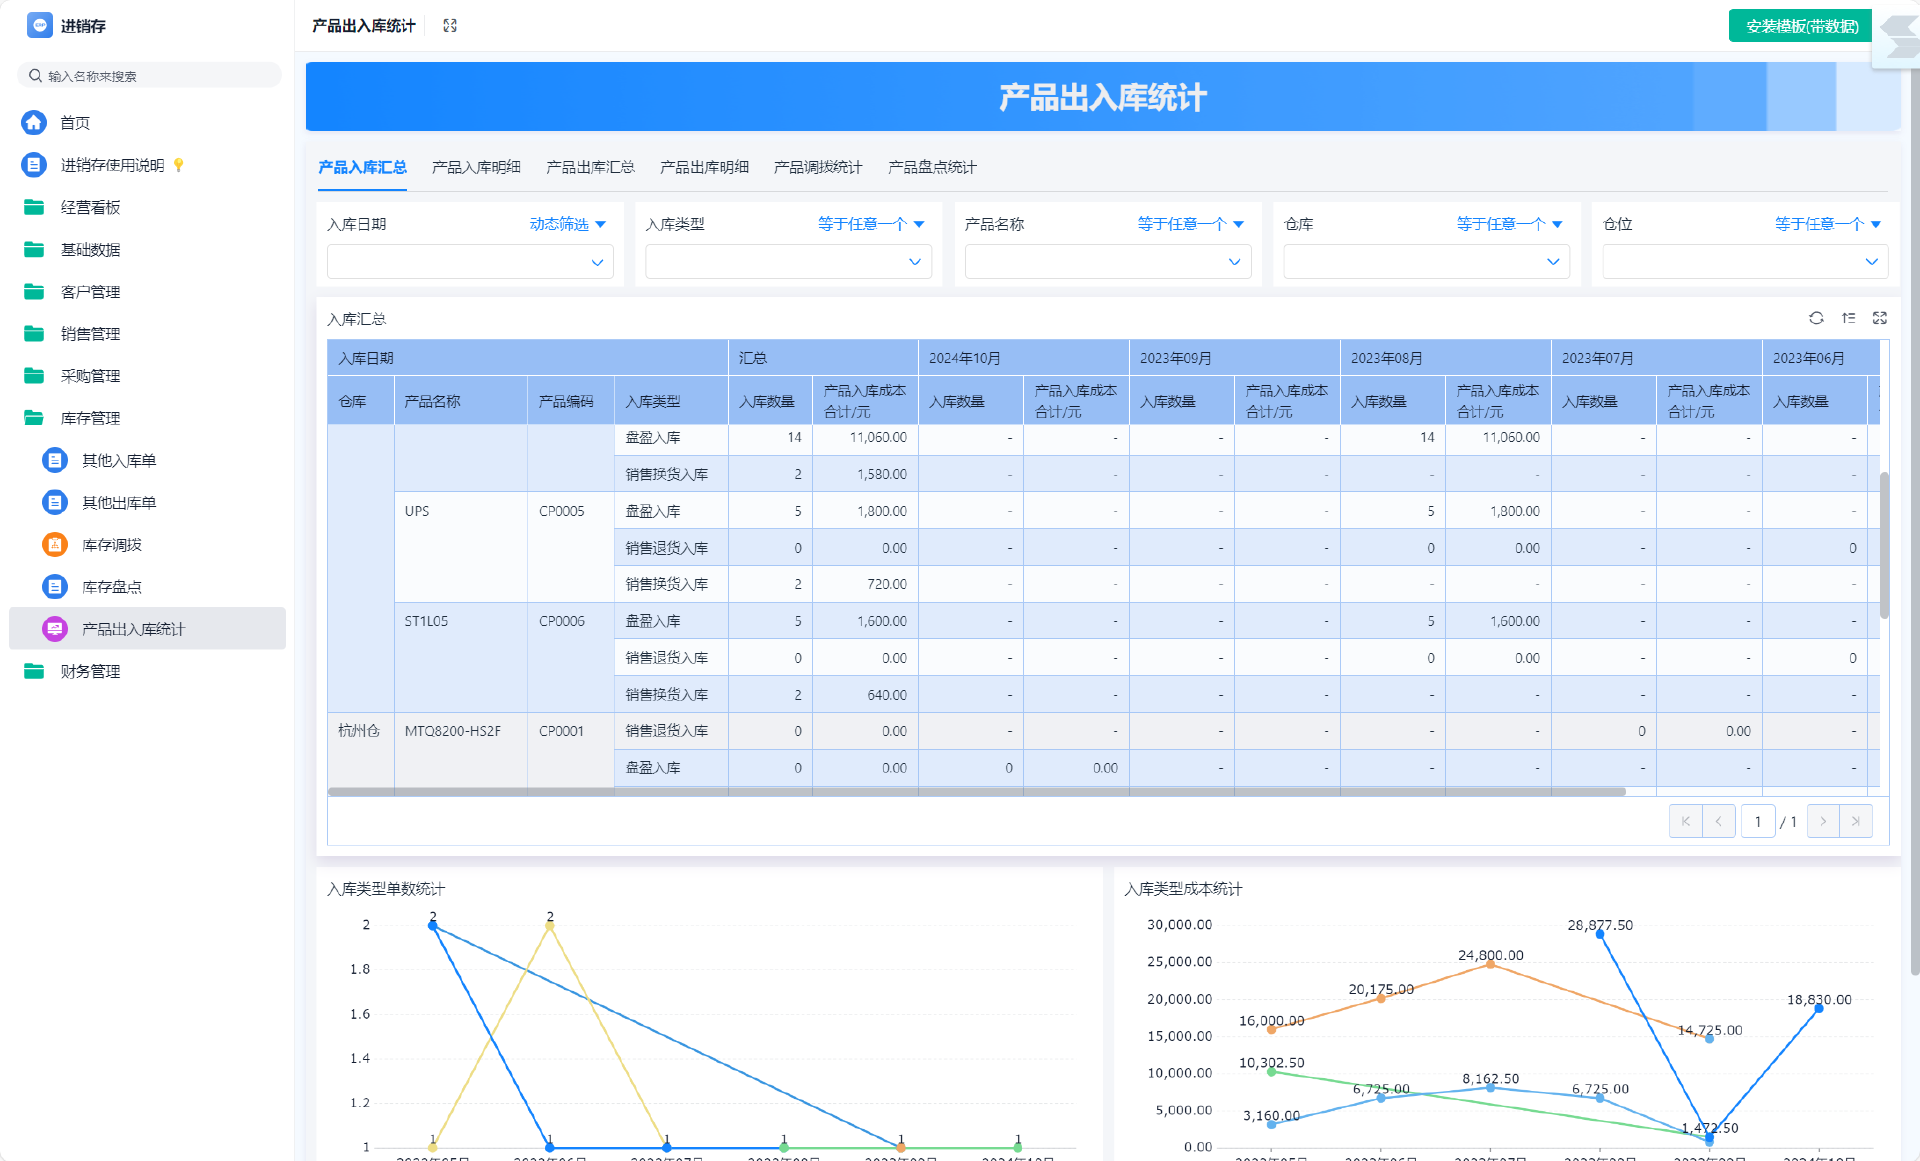Click the table's horizontal scrollbar

976,792
